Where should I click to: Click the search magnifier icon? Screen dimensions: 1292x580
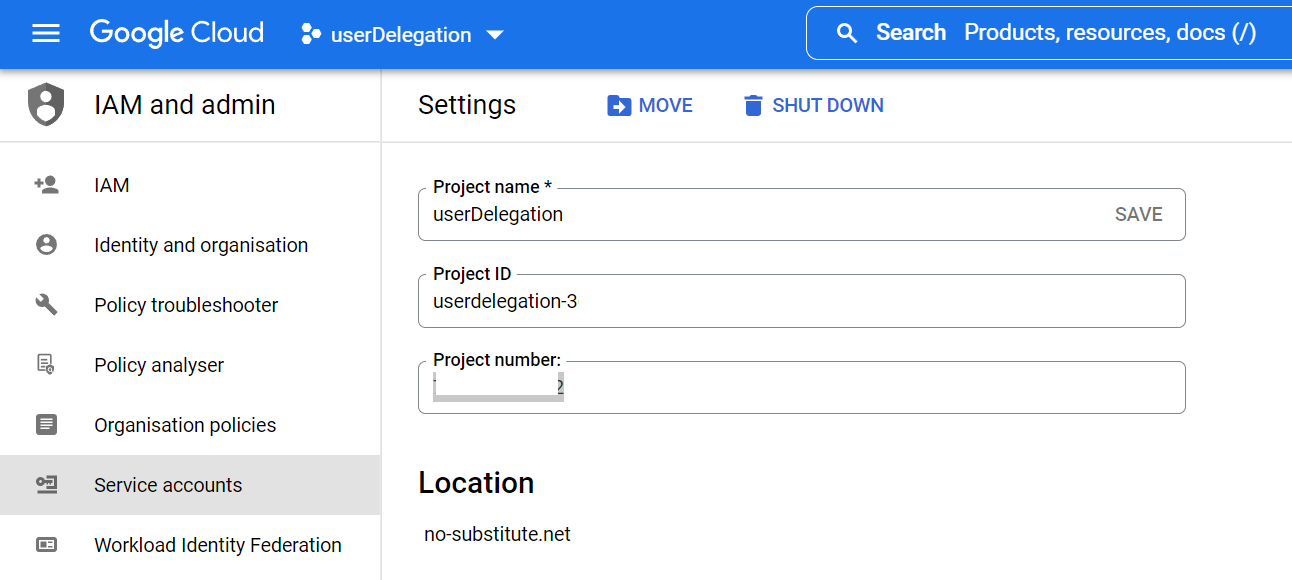click(847, 34)
